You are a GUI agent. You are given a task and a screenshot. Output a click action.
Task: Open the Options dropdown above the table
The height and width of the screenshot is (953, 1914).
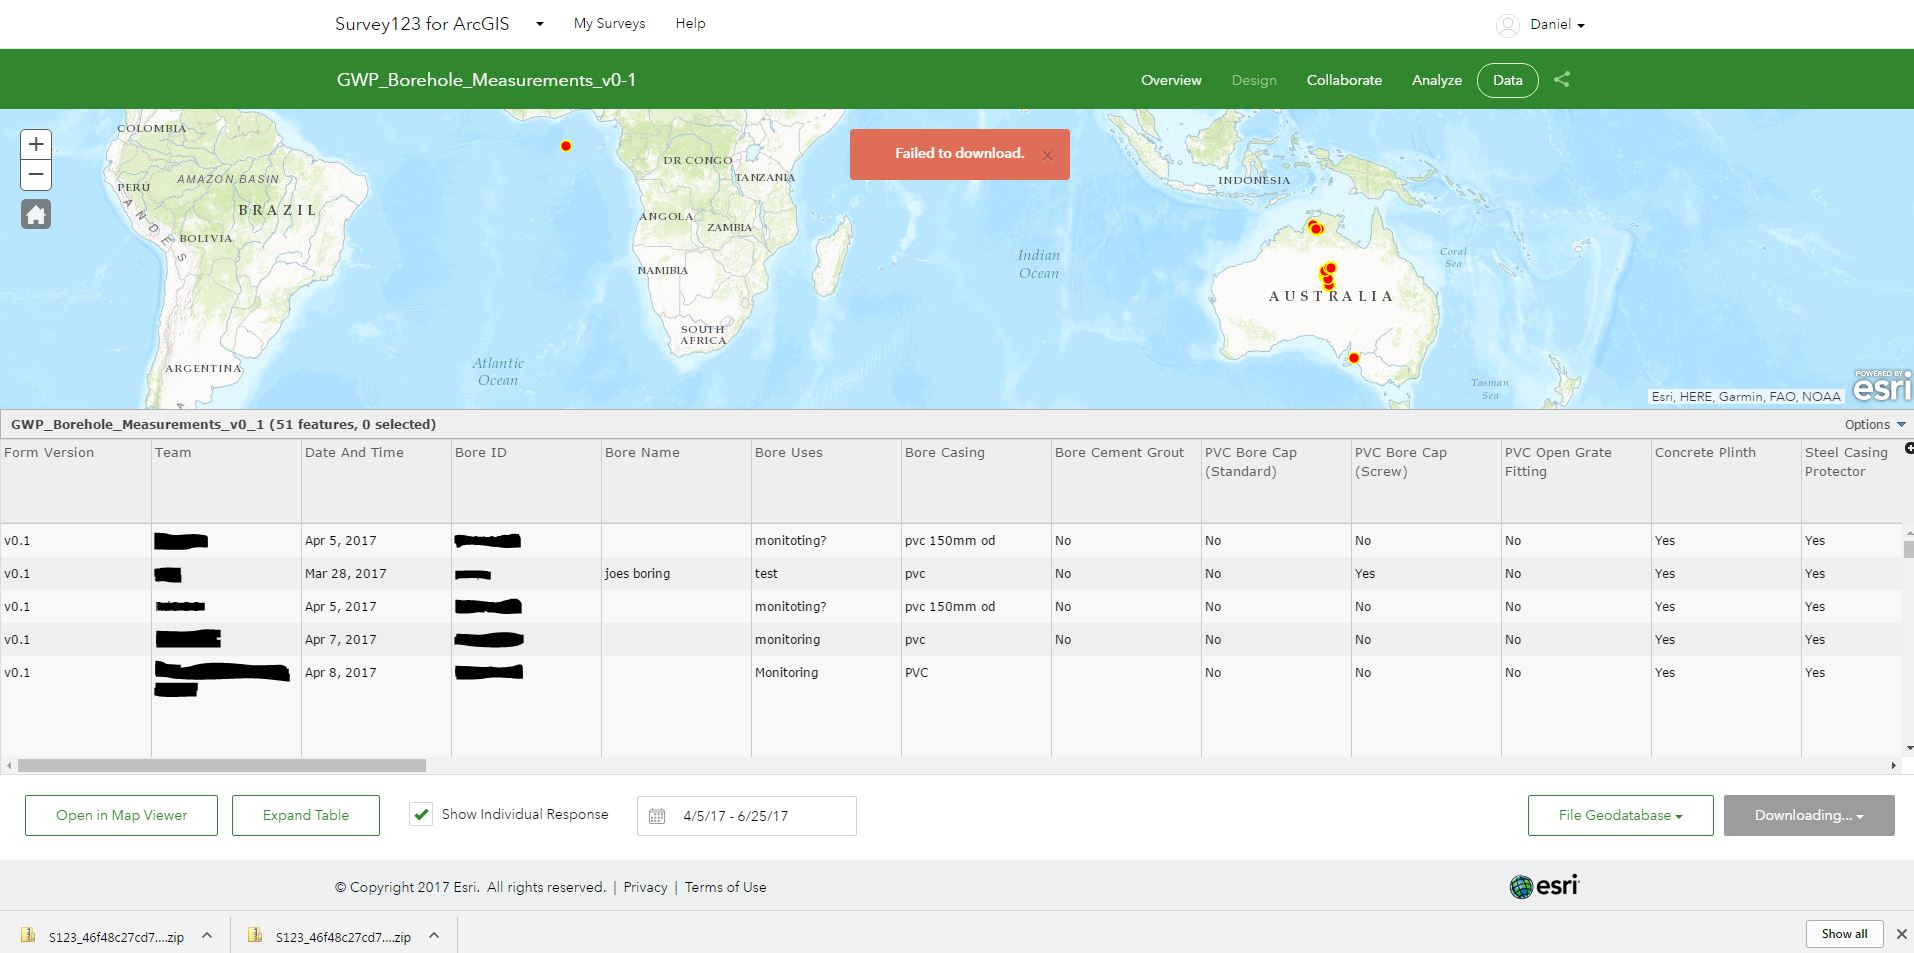coord(1872,424)
